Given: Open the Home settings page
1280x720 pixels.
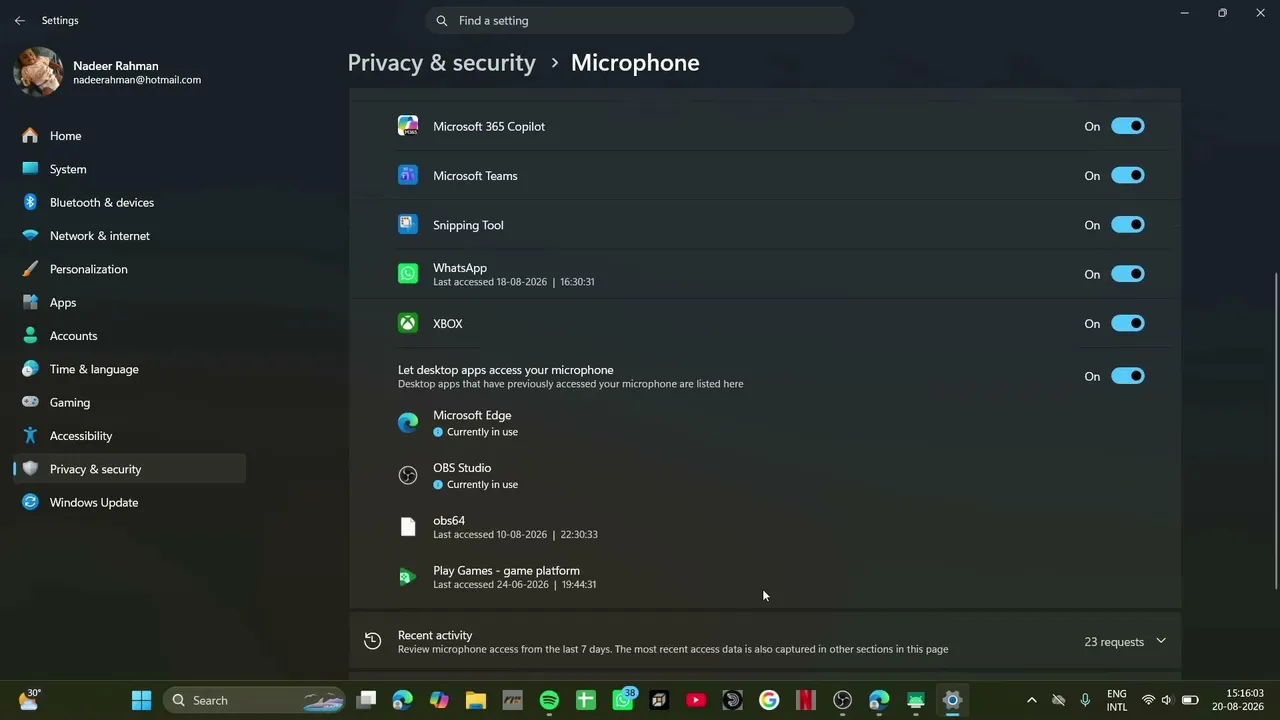Looking at the screenshot, I should pyautogui.click(x=129, y=136).
